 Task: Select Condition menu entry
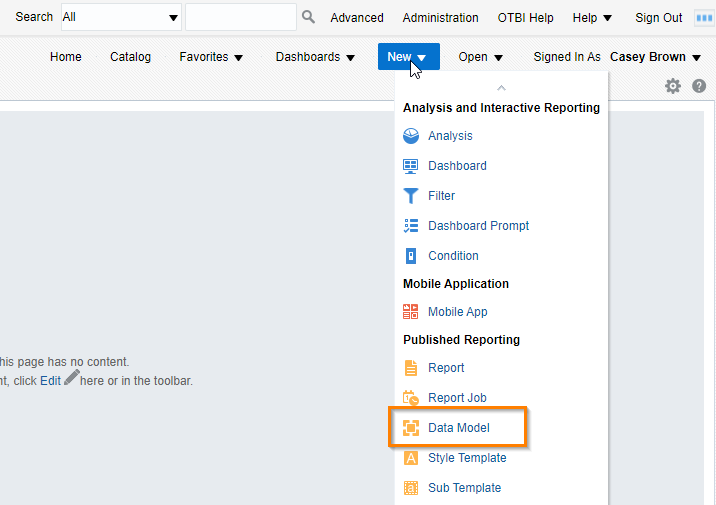tap(453, 256)
